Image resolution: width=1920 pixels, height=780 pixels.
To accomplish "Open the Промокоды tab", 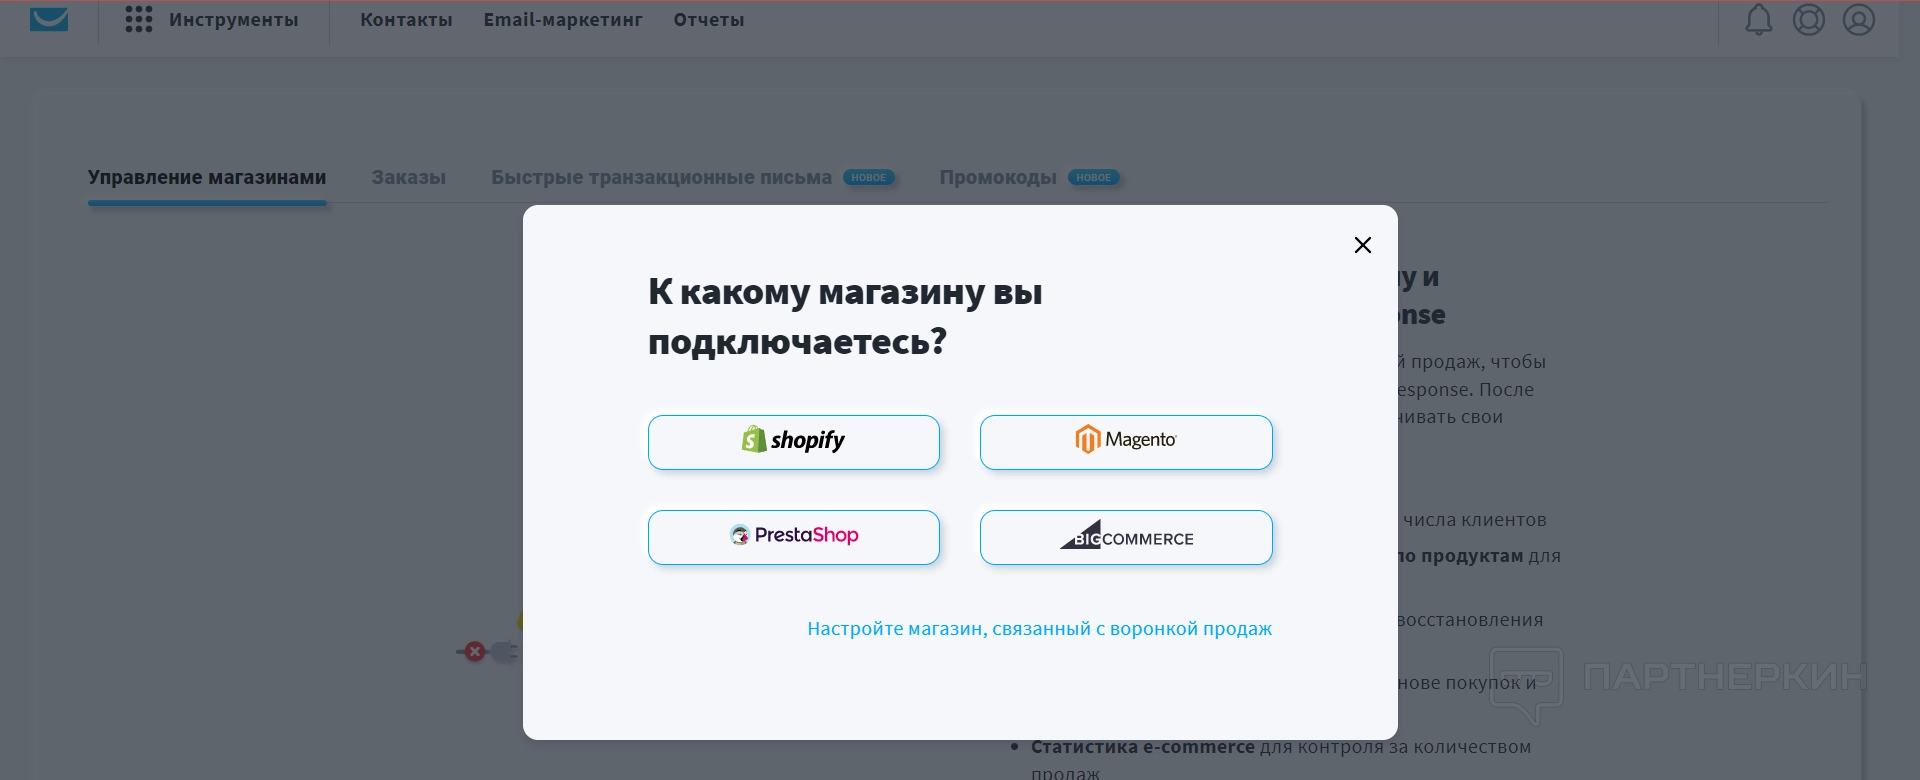I will coord(1029,177).
